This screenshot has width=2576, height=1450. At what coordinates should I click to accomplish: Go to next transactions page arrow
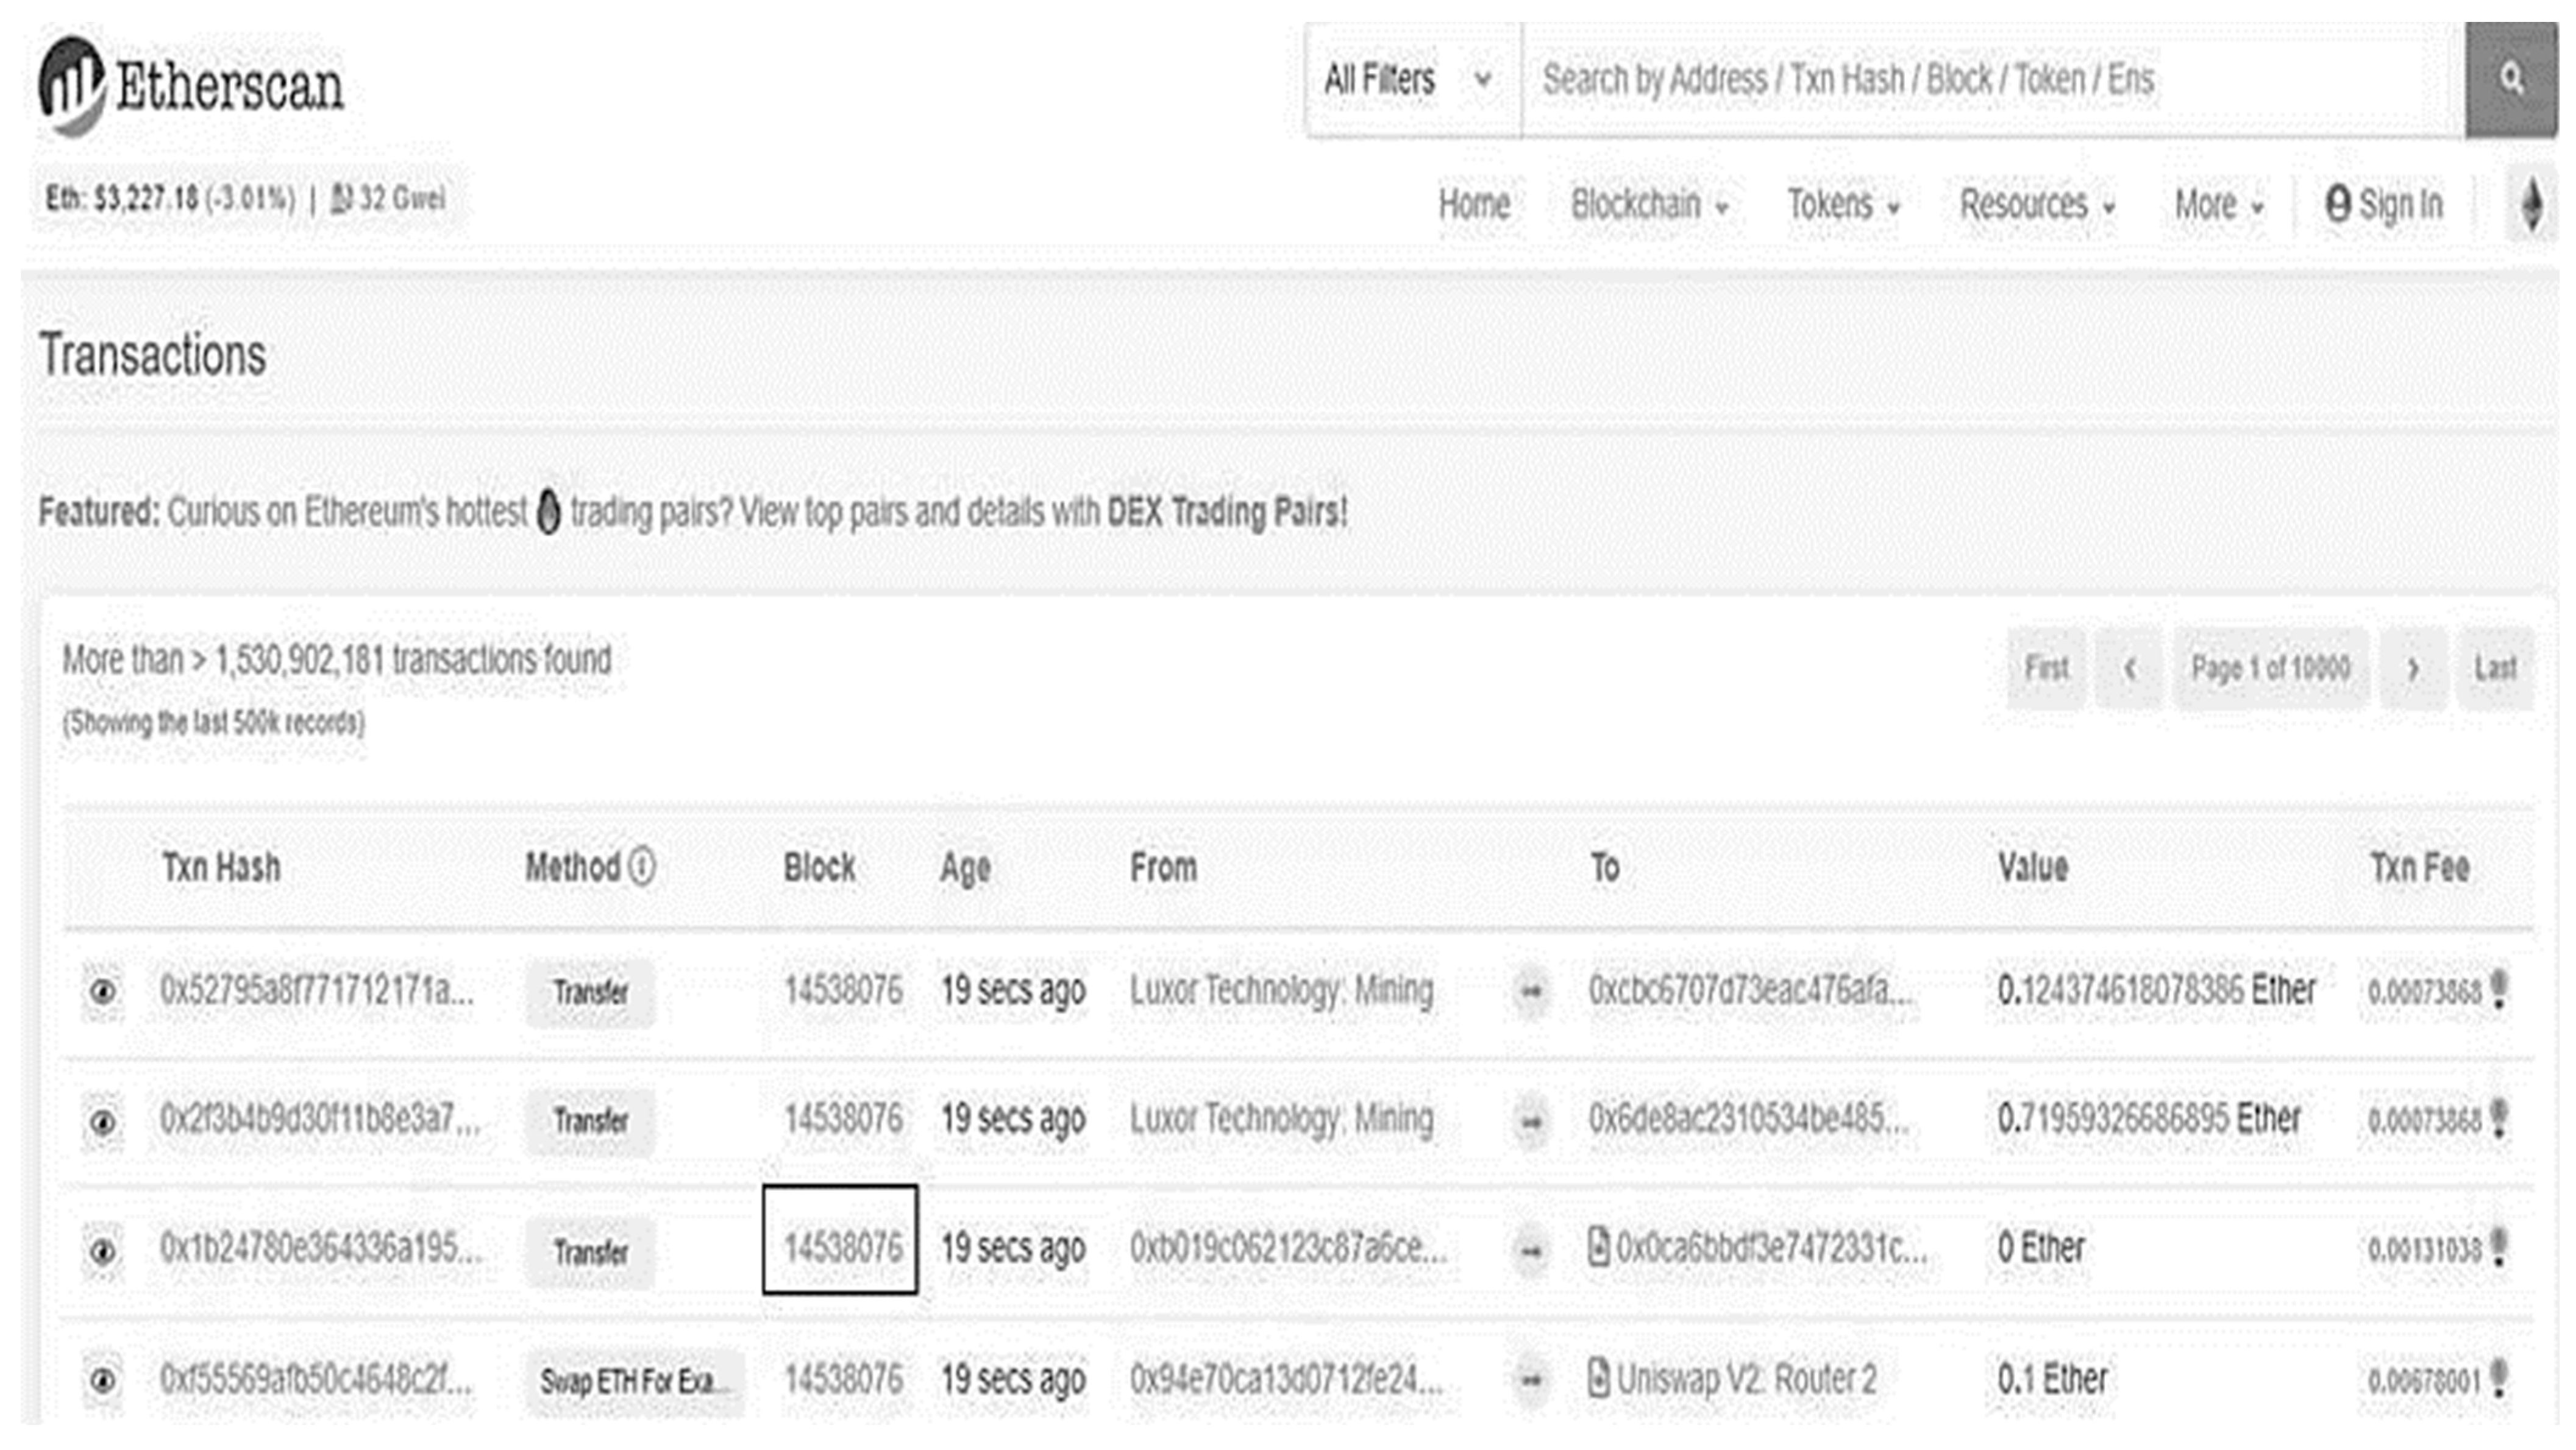click(x=2413, y=668)
